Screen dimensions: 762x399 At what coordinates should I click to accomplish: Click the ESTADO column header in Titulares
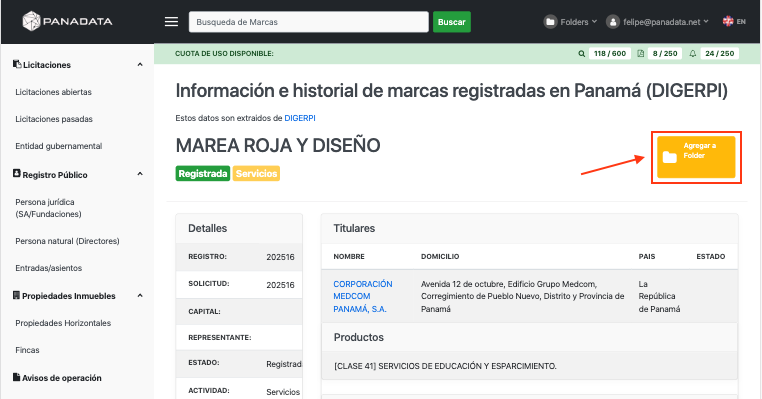pyautogui.click(x=710, y=256)
